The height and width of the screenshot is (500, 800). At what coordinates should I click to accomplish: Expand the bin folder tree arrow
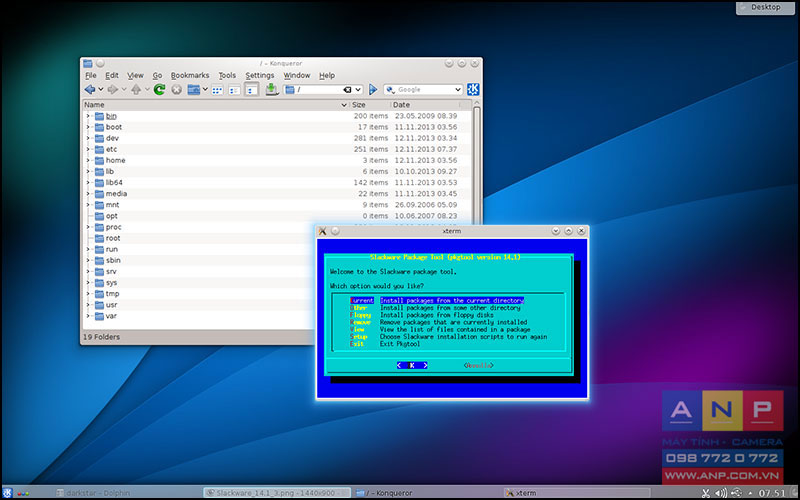(x=88, y=116)
